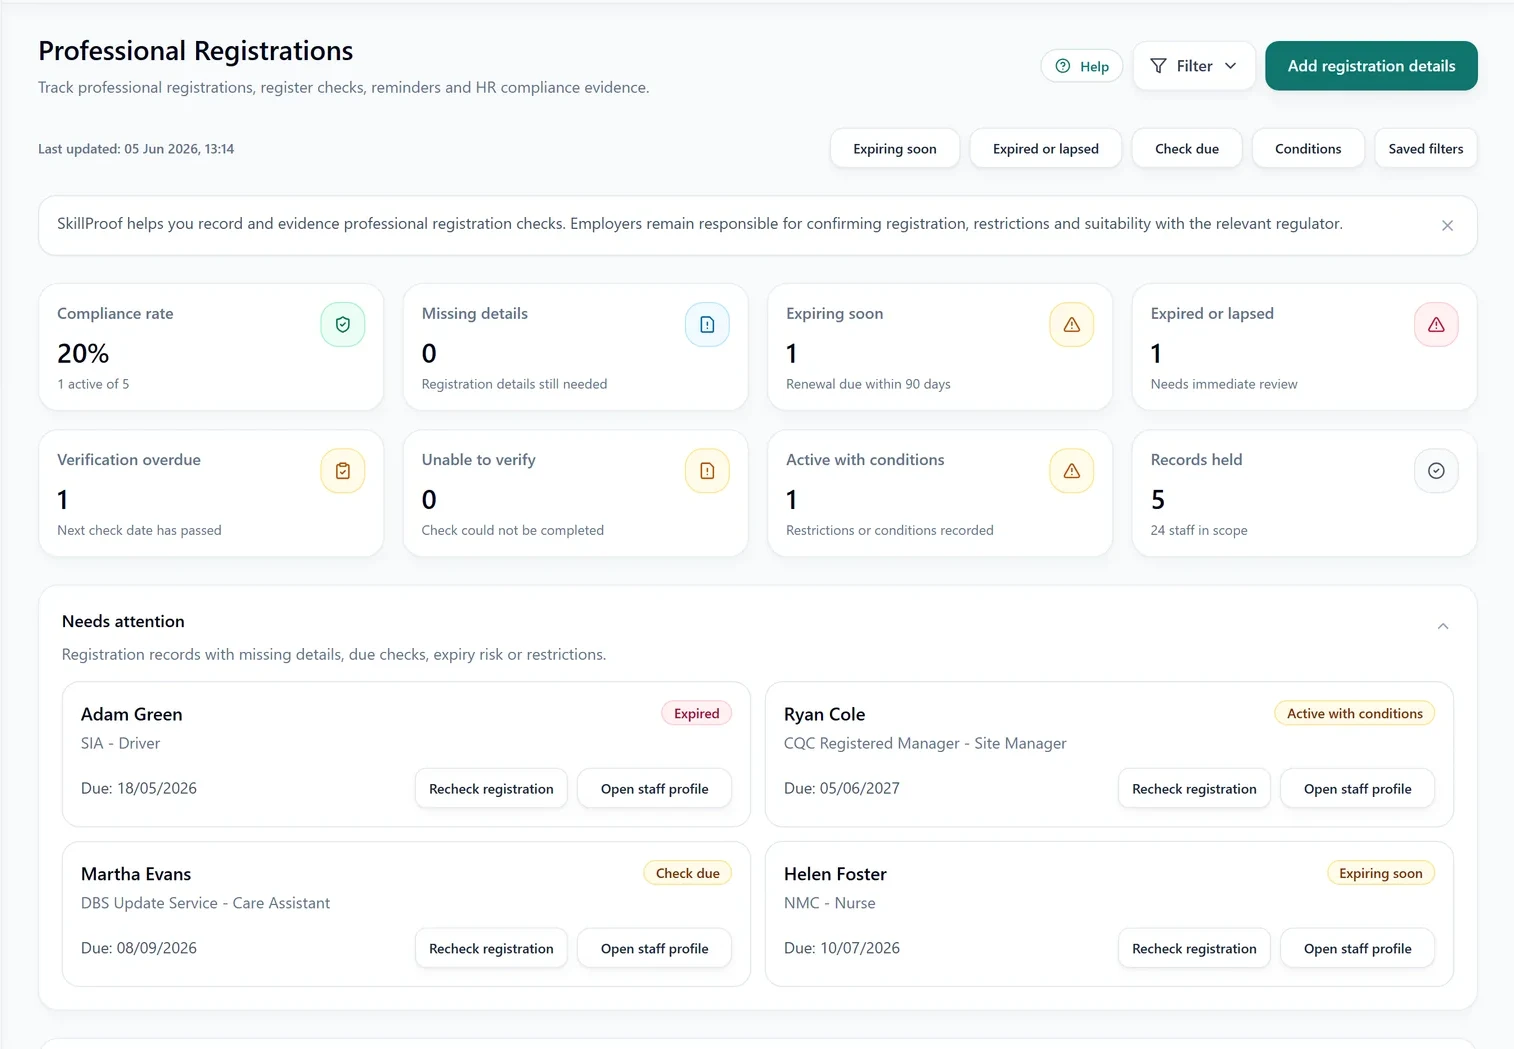The width and height of the screenshot is (1514, 1049).
Task: Click the 1 active of 5 text
Action: [x=93, y=384]
